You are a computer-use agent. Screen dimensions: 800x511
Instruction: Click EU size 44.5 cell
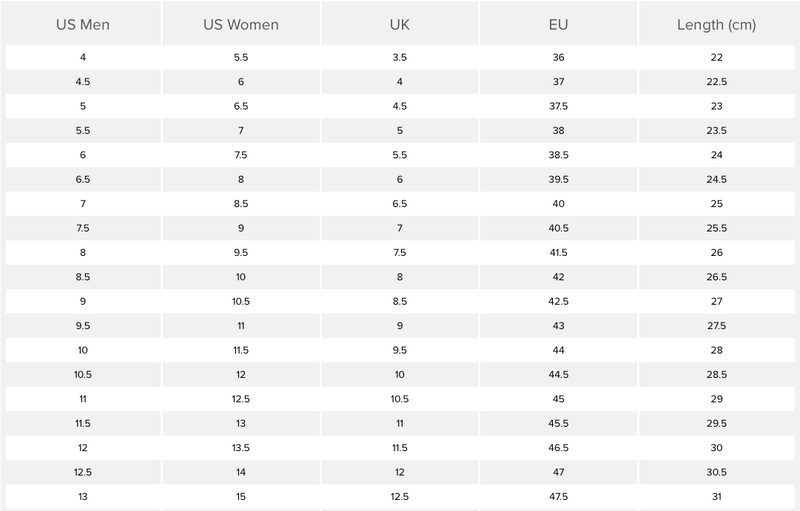(558, 374)
